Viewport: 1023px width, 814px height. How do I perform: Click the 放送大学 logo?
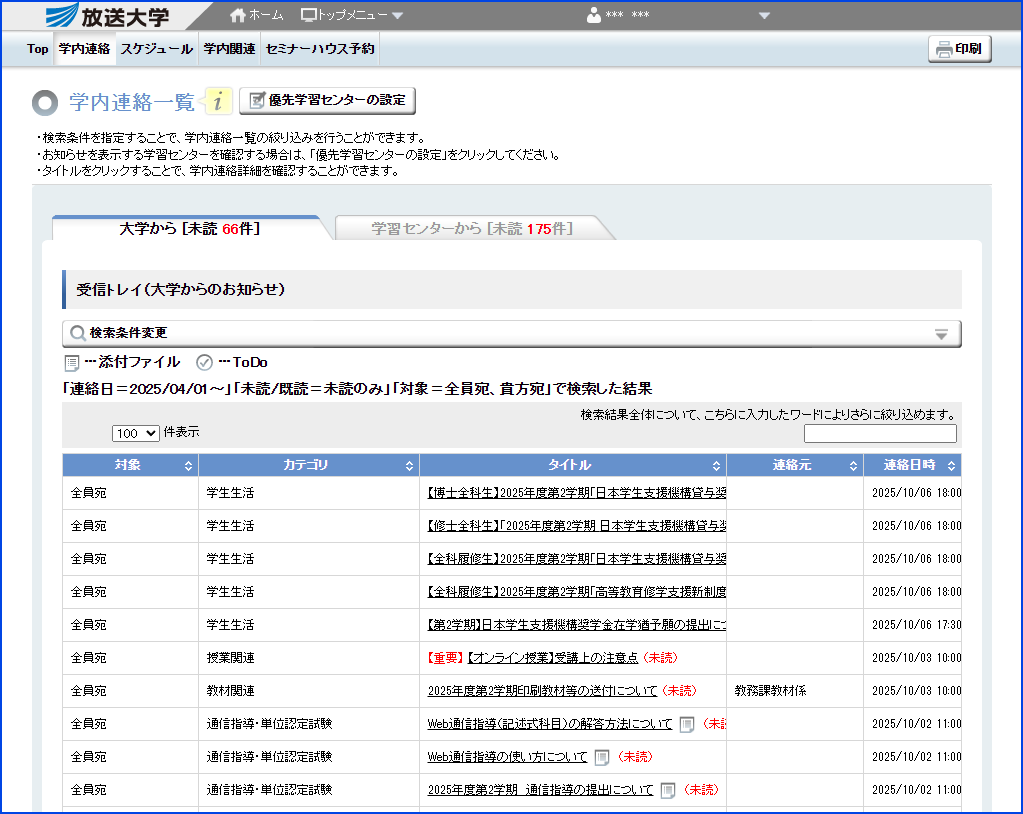pos(110,16)
